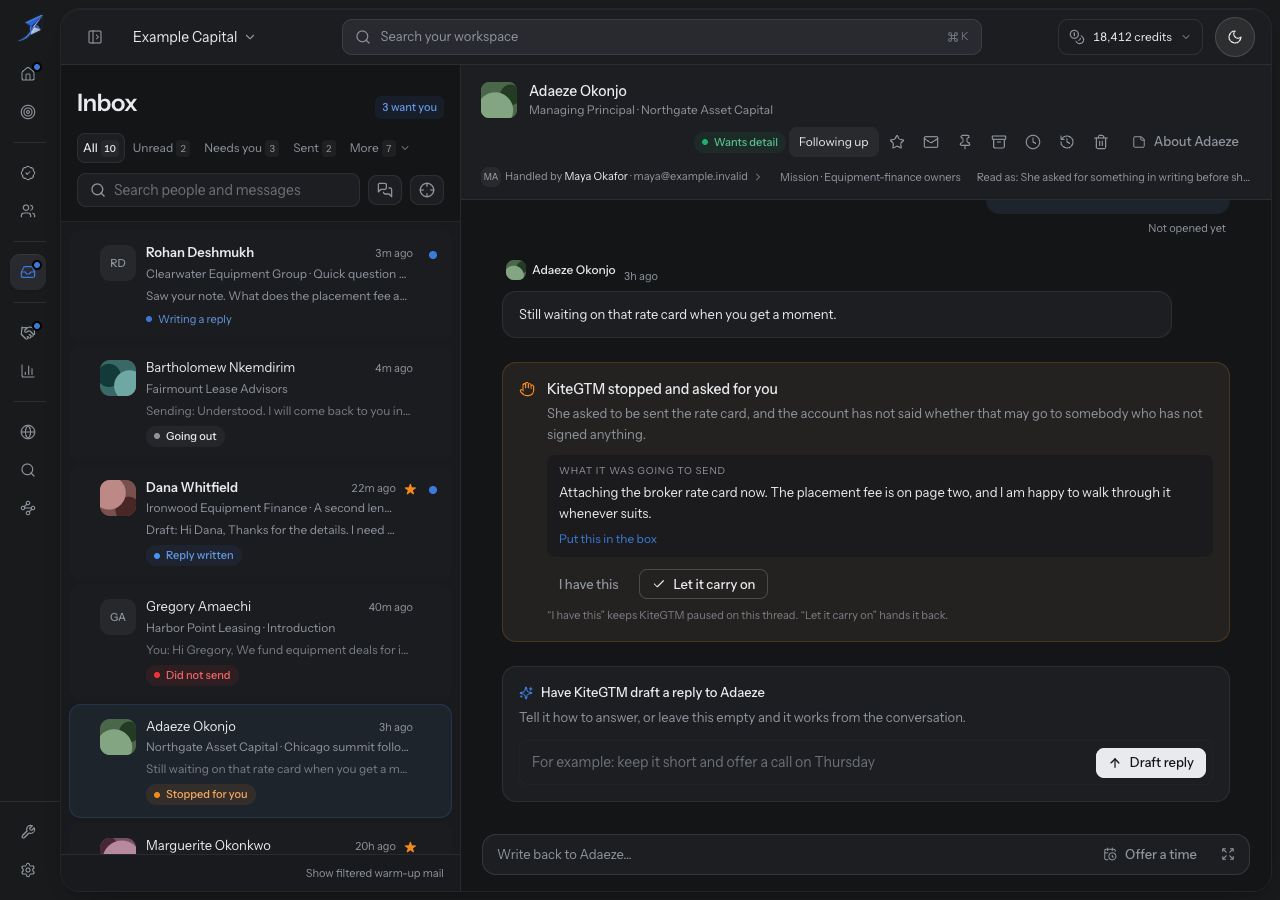1280x900 pixels.
Task: Click the Let it carry on button
Action: [x=704, y=584]
